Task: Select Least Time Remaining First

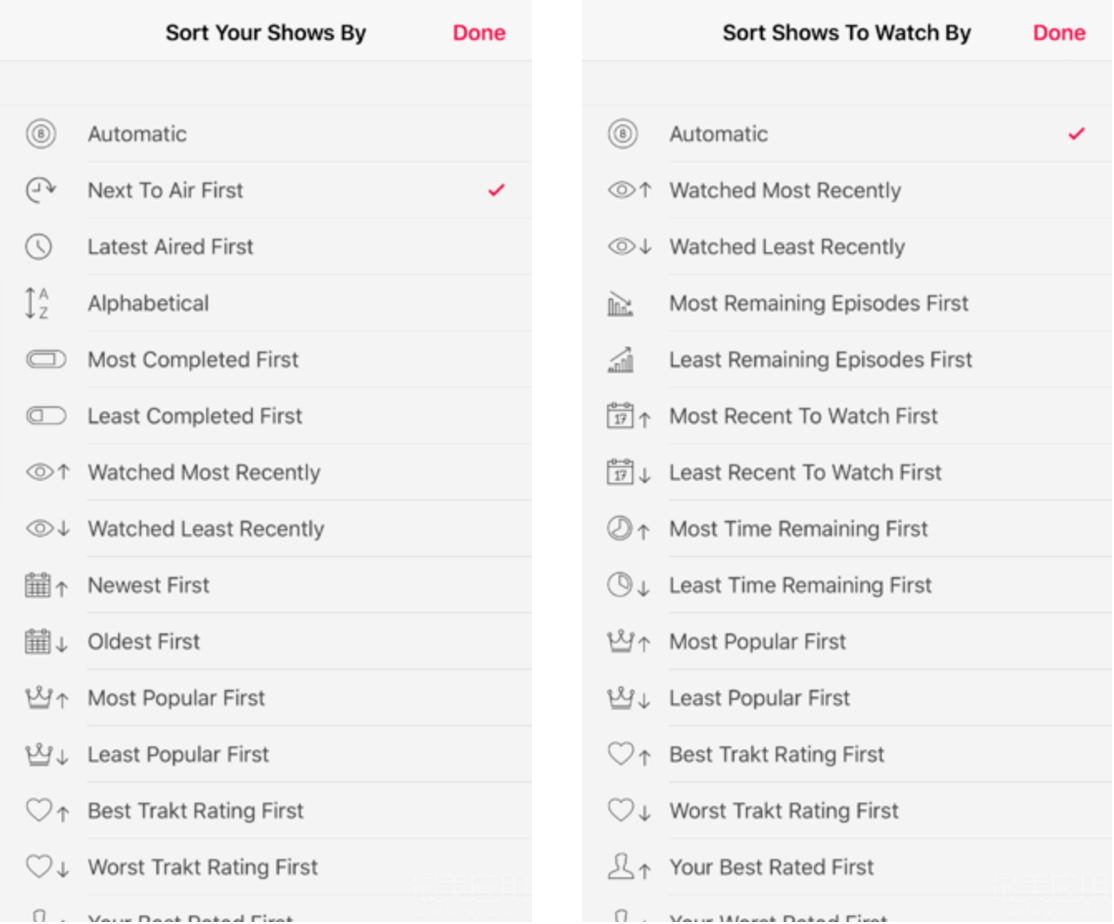Action: 847,585
